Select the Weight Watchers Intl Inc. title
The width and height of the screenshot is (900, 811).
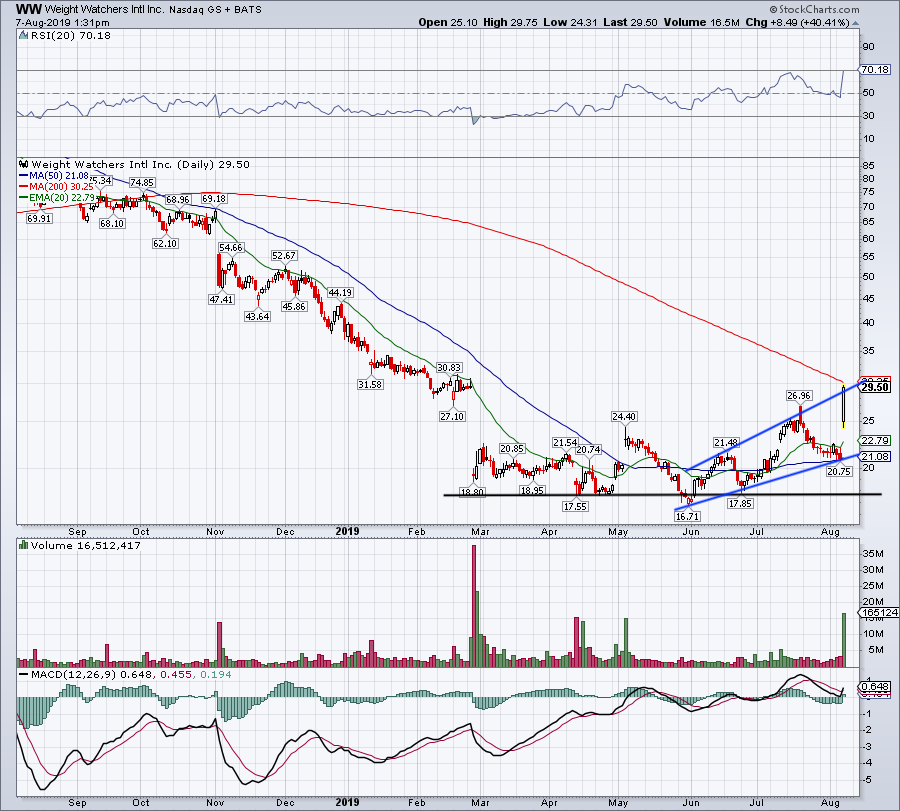click(x=105, y=10)
